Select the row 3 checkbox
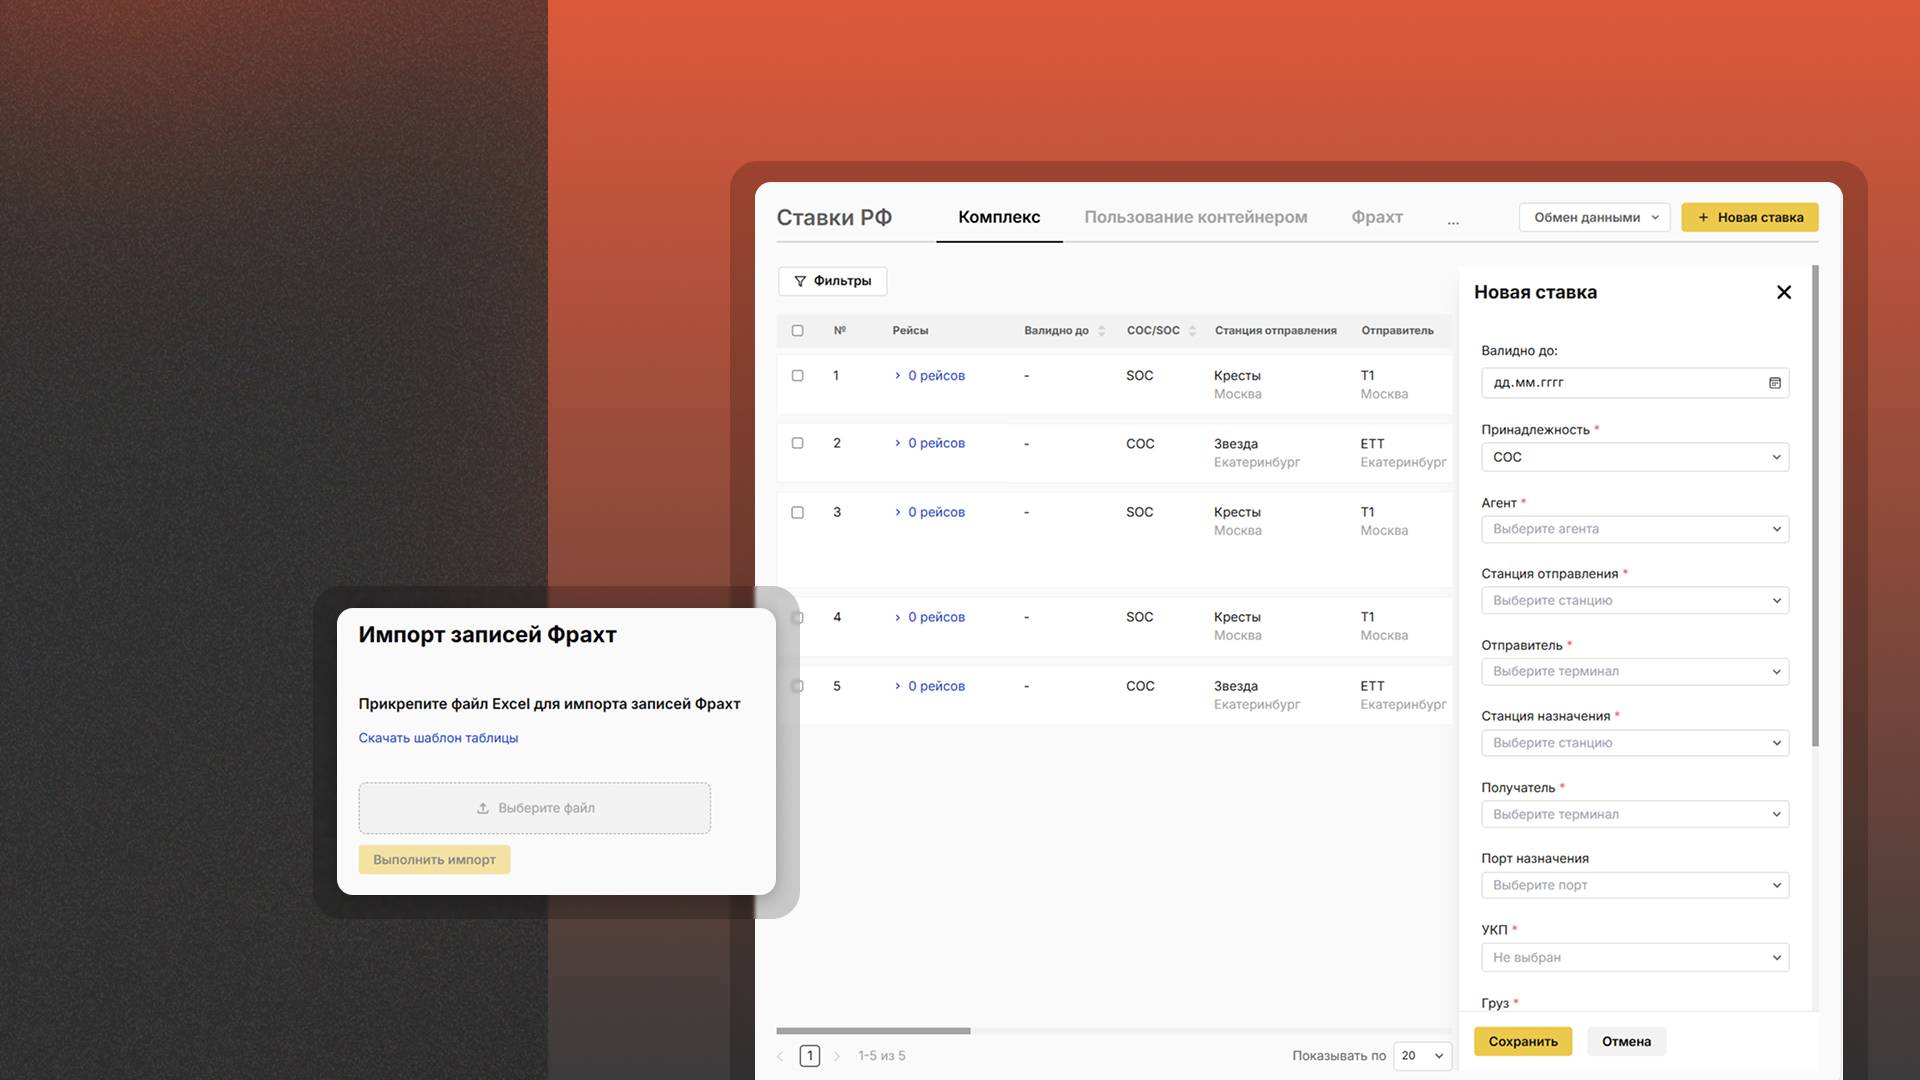 (797, 512)
